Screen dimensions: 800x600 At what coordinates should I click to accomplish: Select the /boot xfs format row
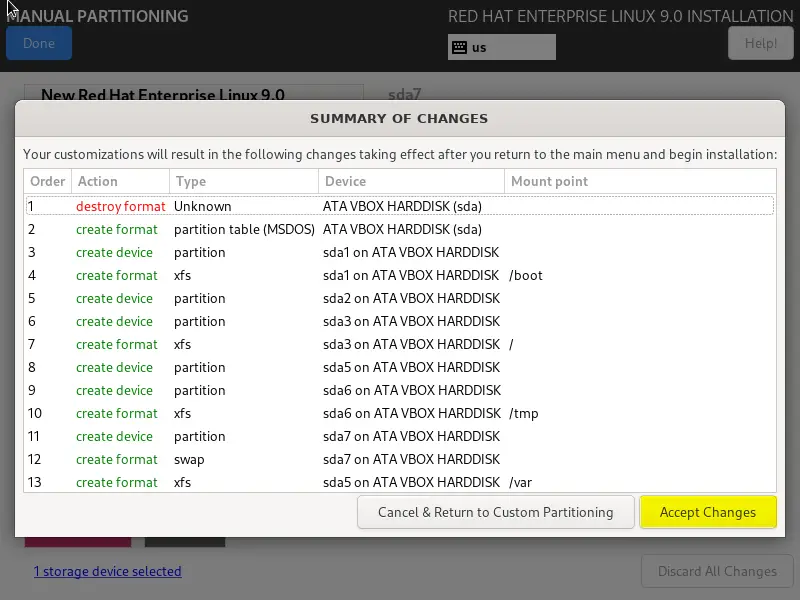click(400, 275)
